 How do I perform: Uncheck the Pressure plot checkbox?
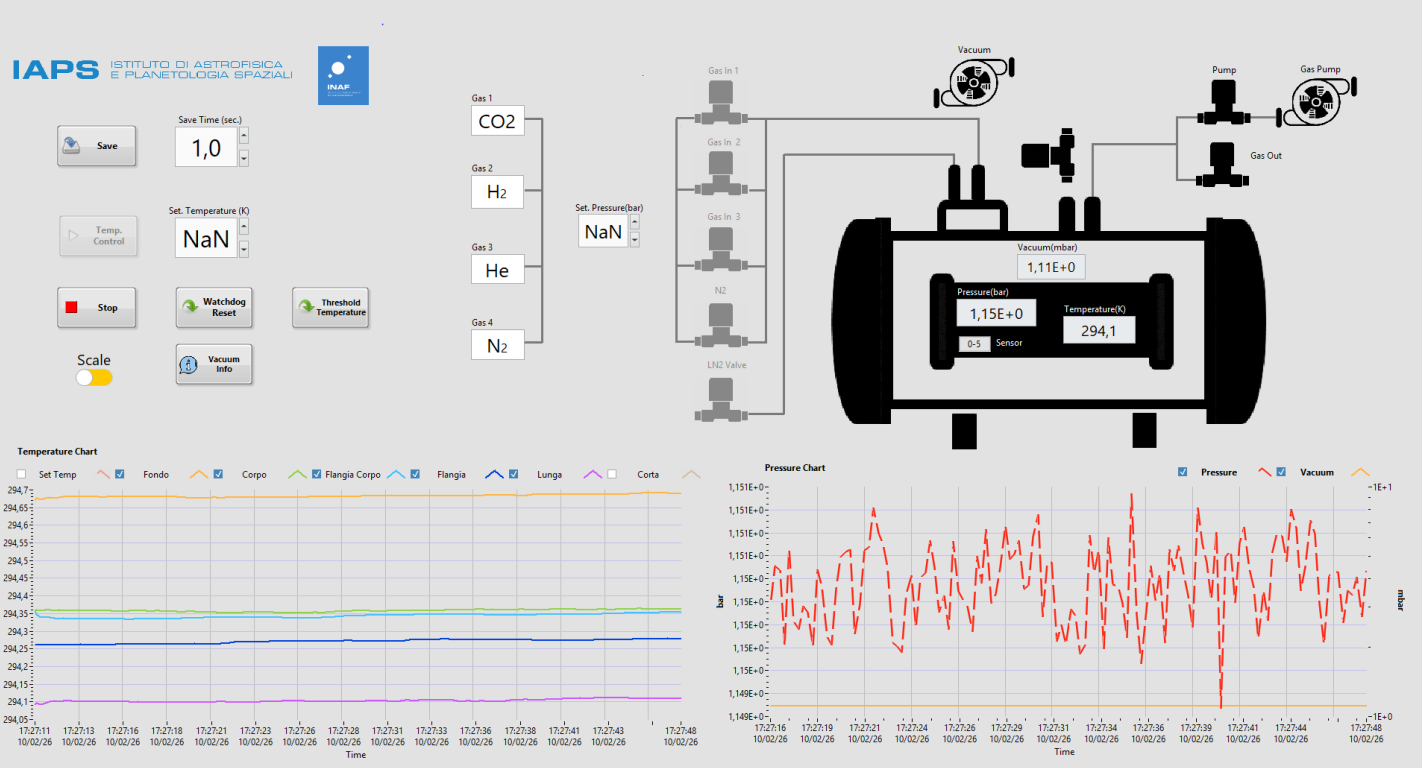[x=1183, y=472]
